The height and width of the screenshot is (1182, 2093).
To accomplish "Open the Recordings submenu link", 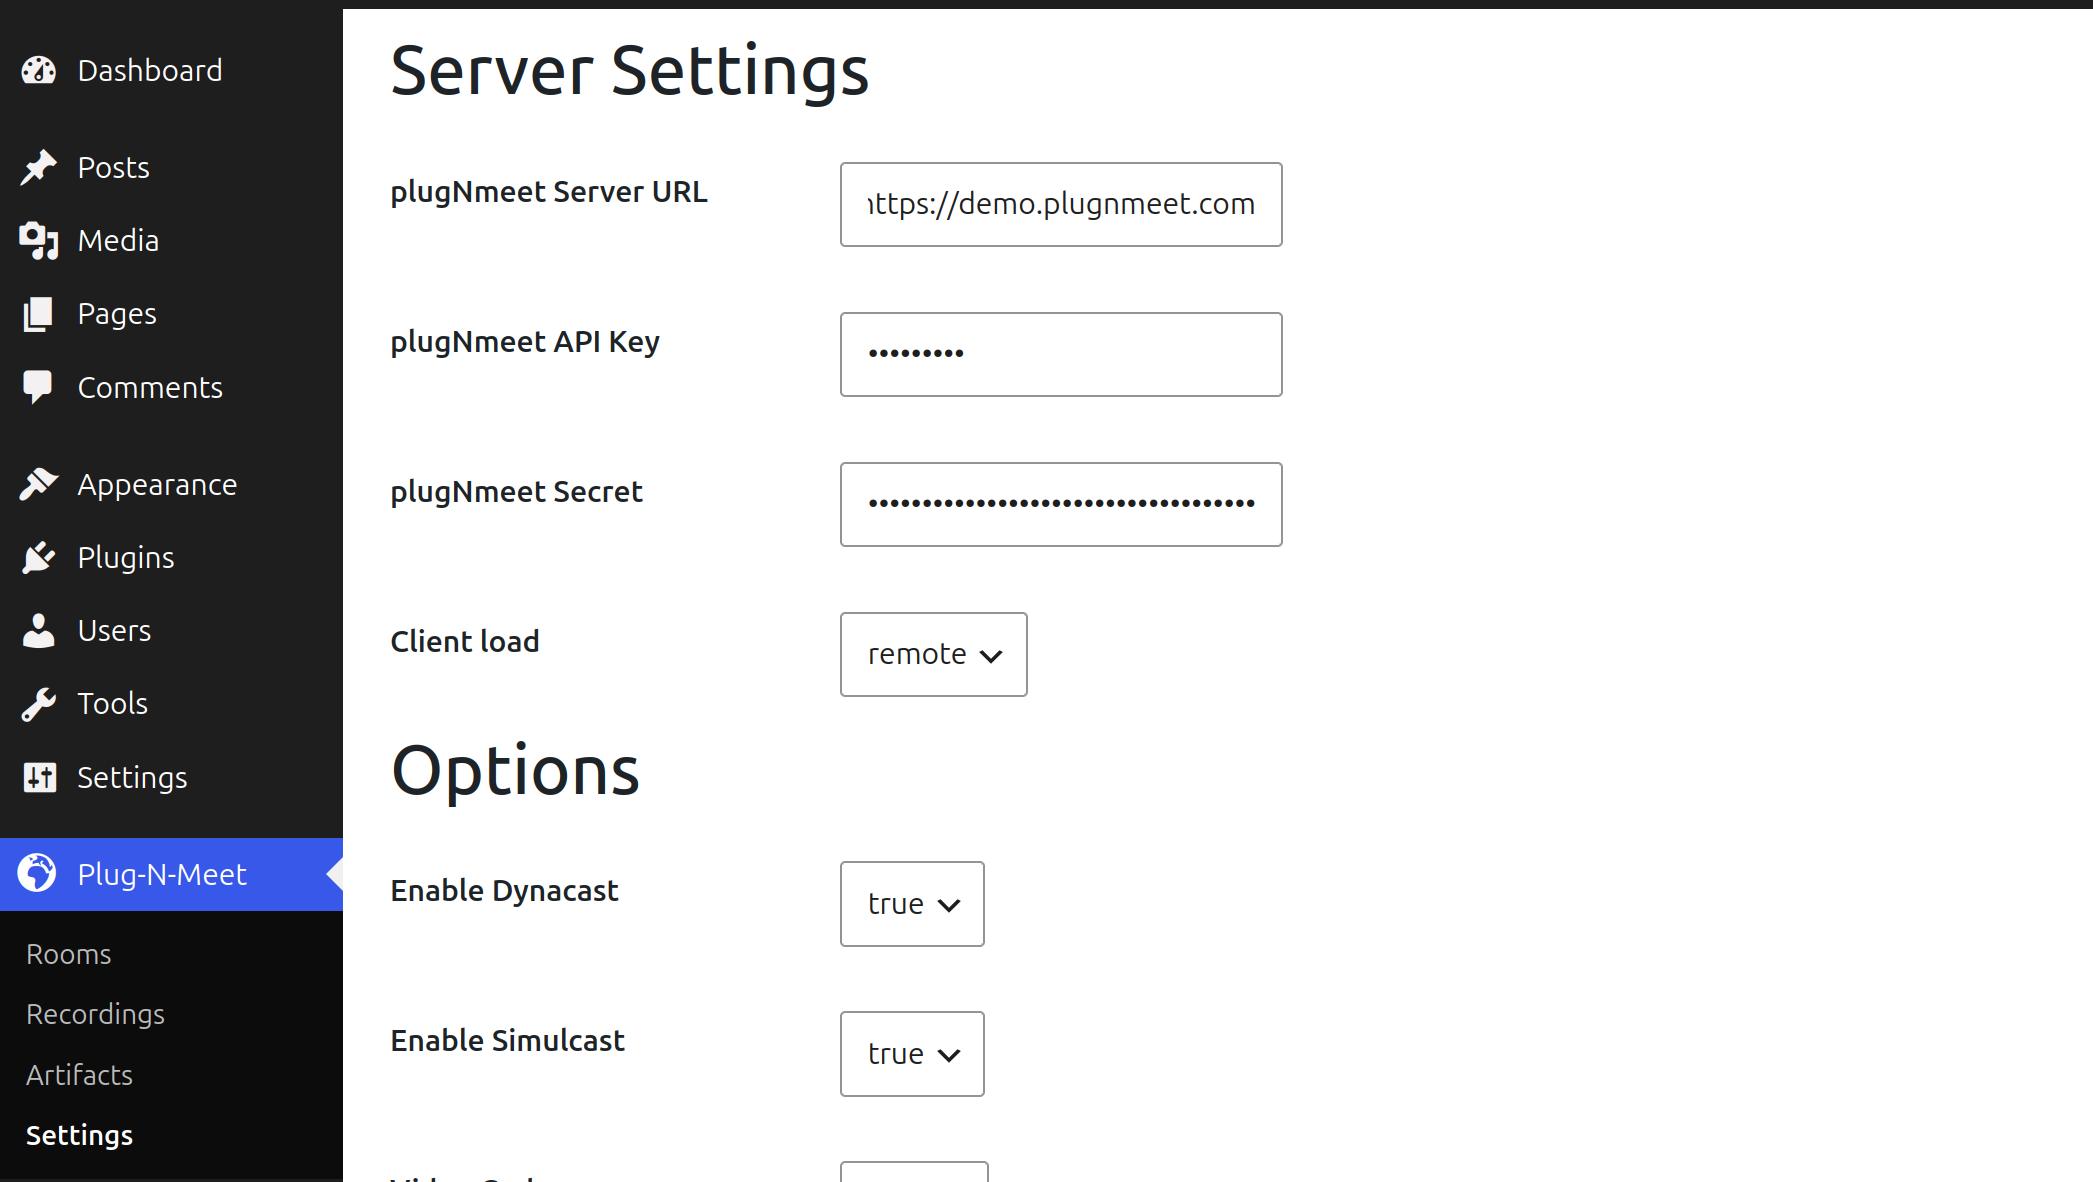I will pos(96,1014).
